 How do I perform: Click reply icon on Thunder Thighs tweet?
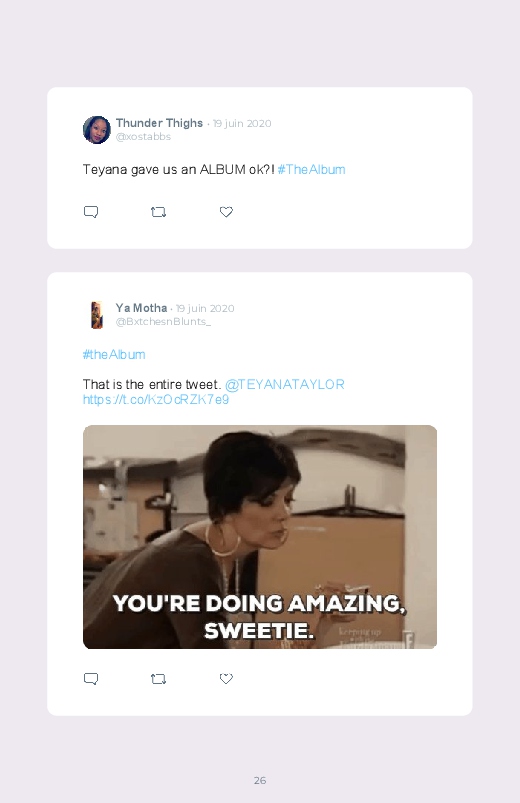tap(91, 212)
